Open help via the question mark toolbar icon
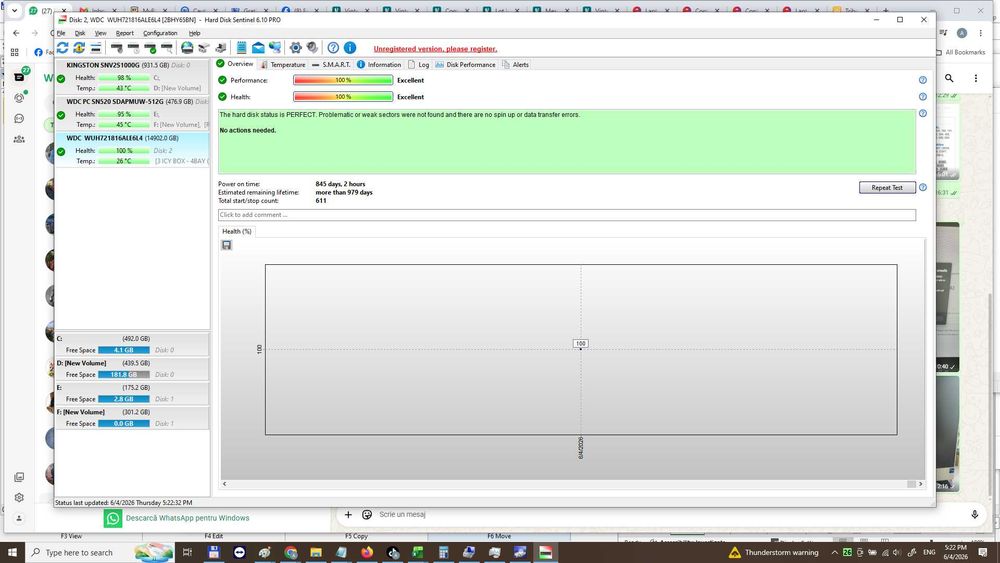 [x=333, y=48]
